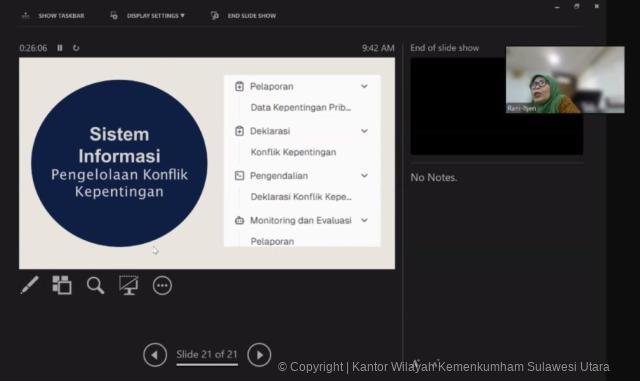Click the presenter webcam thumbnail
Image resolution: width=640 pixels, height=381 pixels.
tap(565, 80)
